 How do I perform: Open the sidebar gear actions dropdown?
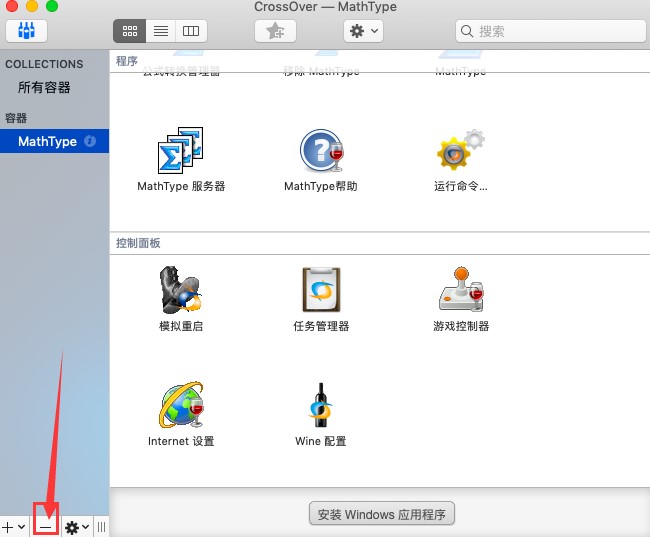point(77,527)
